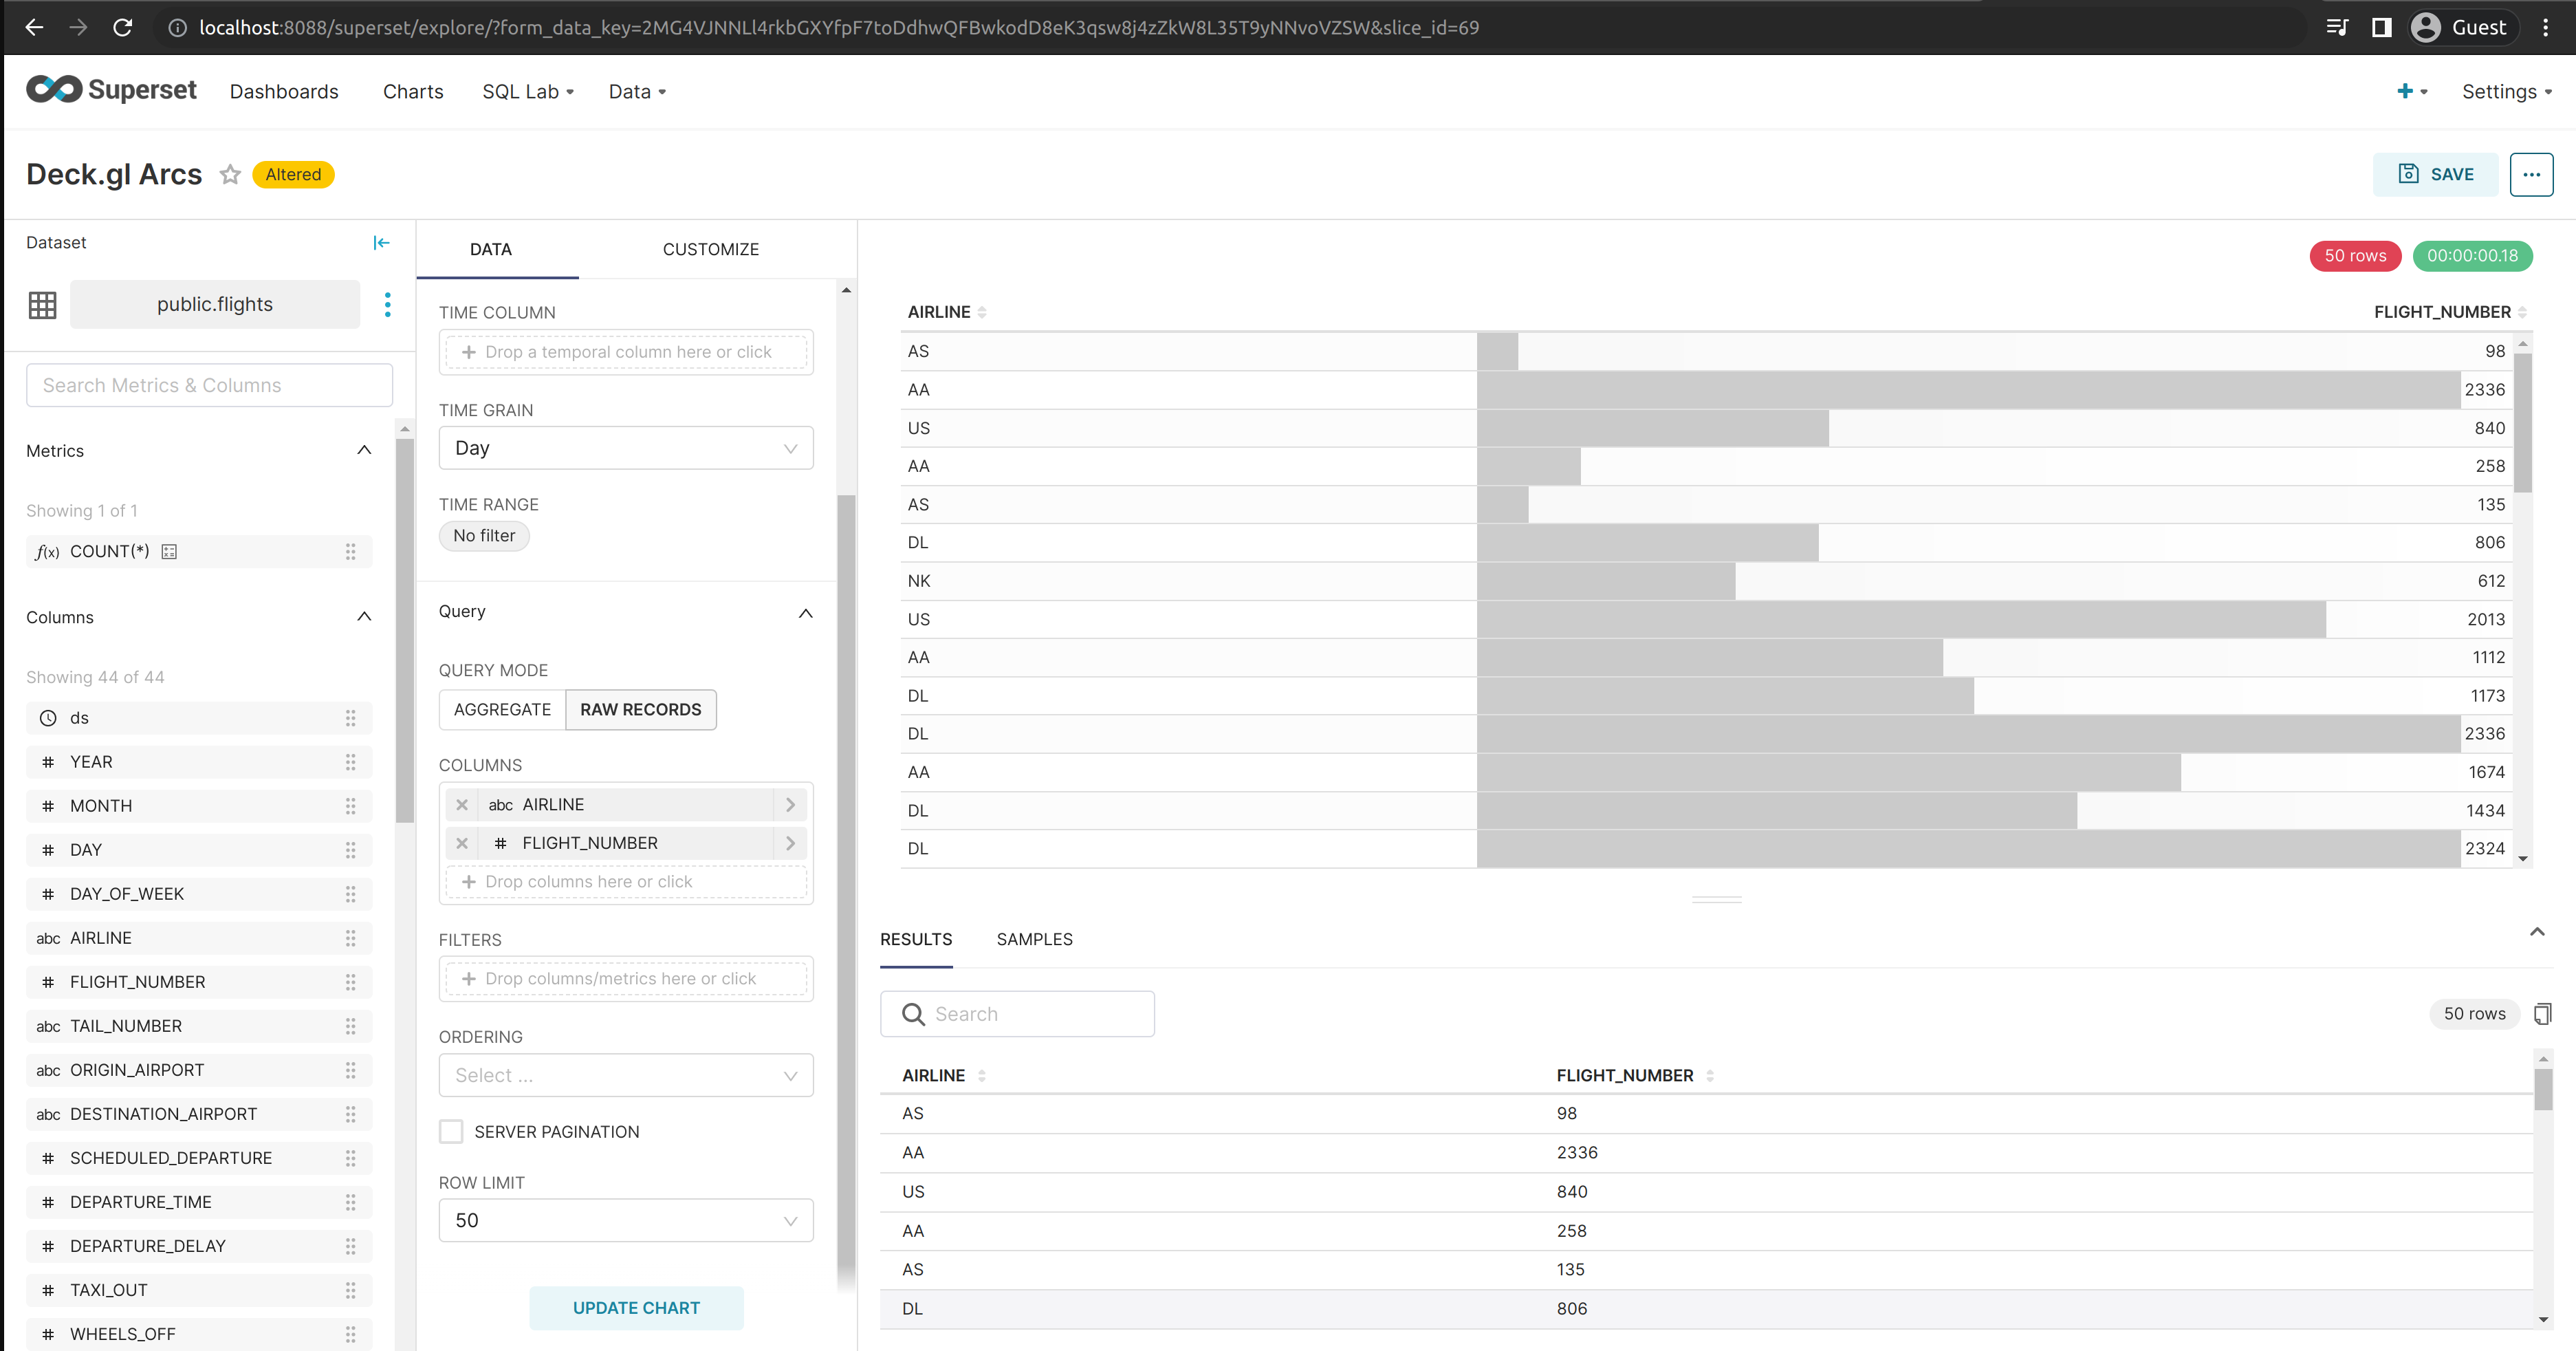Image resolution: width=2576 pixels, height=1351 pixels.
Task: Favorite the Deck.gl Arcs chart via star icon
Action: click(x=230, y=174)
